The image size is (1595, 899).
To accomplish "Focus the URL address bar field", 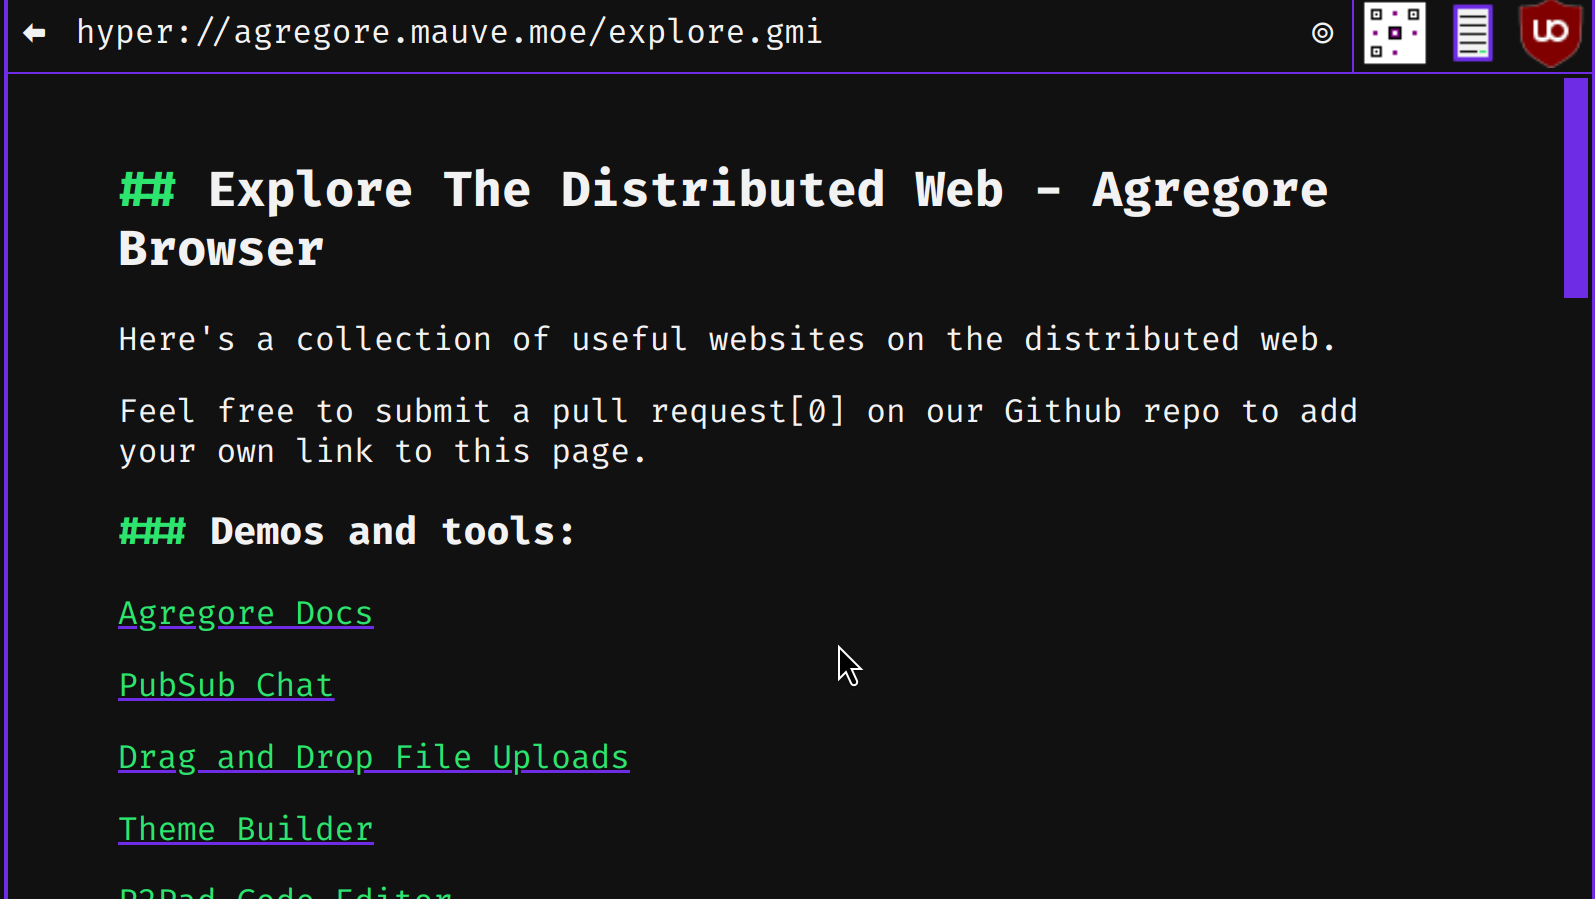I will (x=680, y=33).
